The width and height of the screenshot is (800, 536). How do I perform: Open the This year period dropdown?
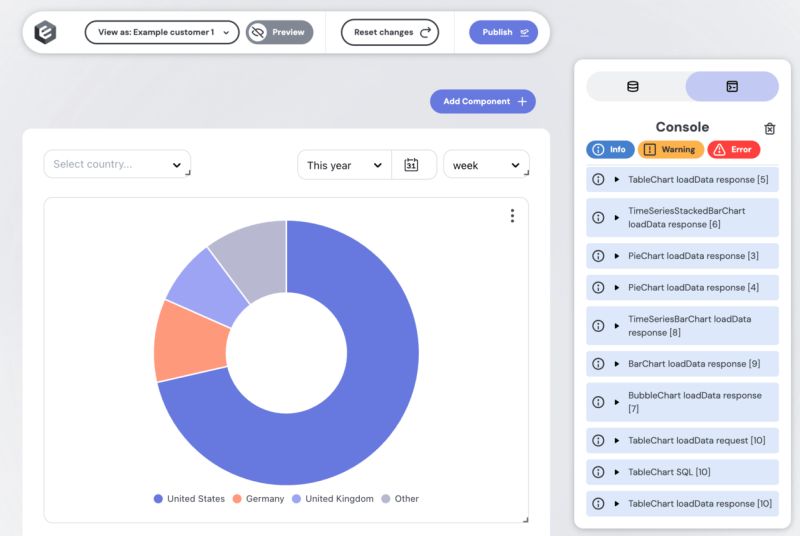344,165
